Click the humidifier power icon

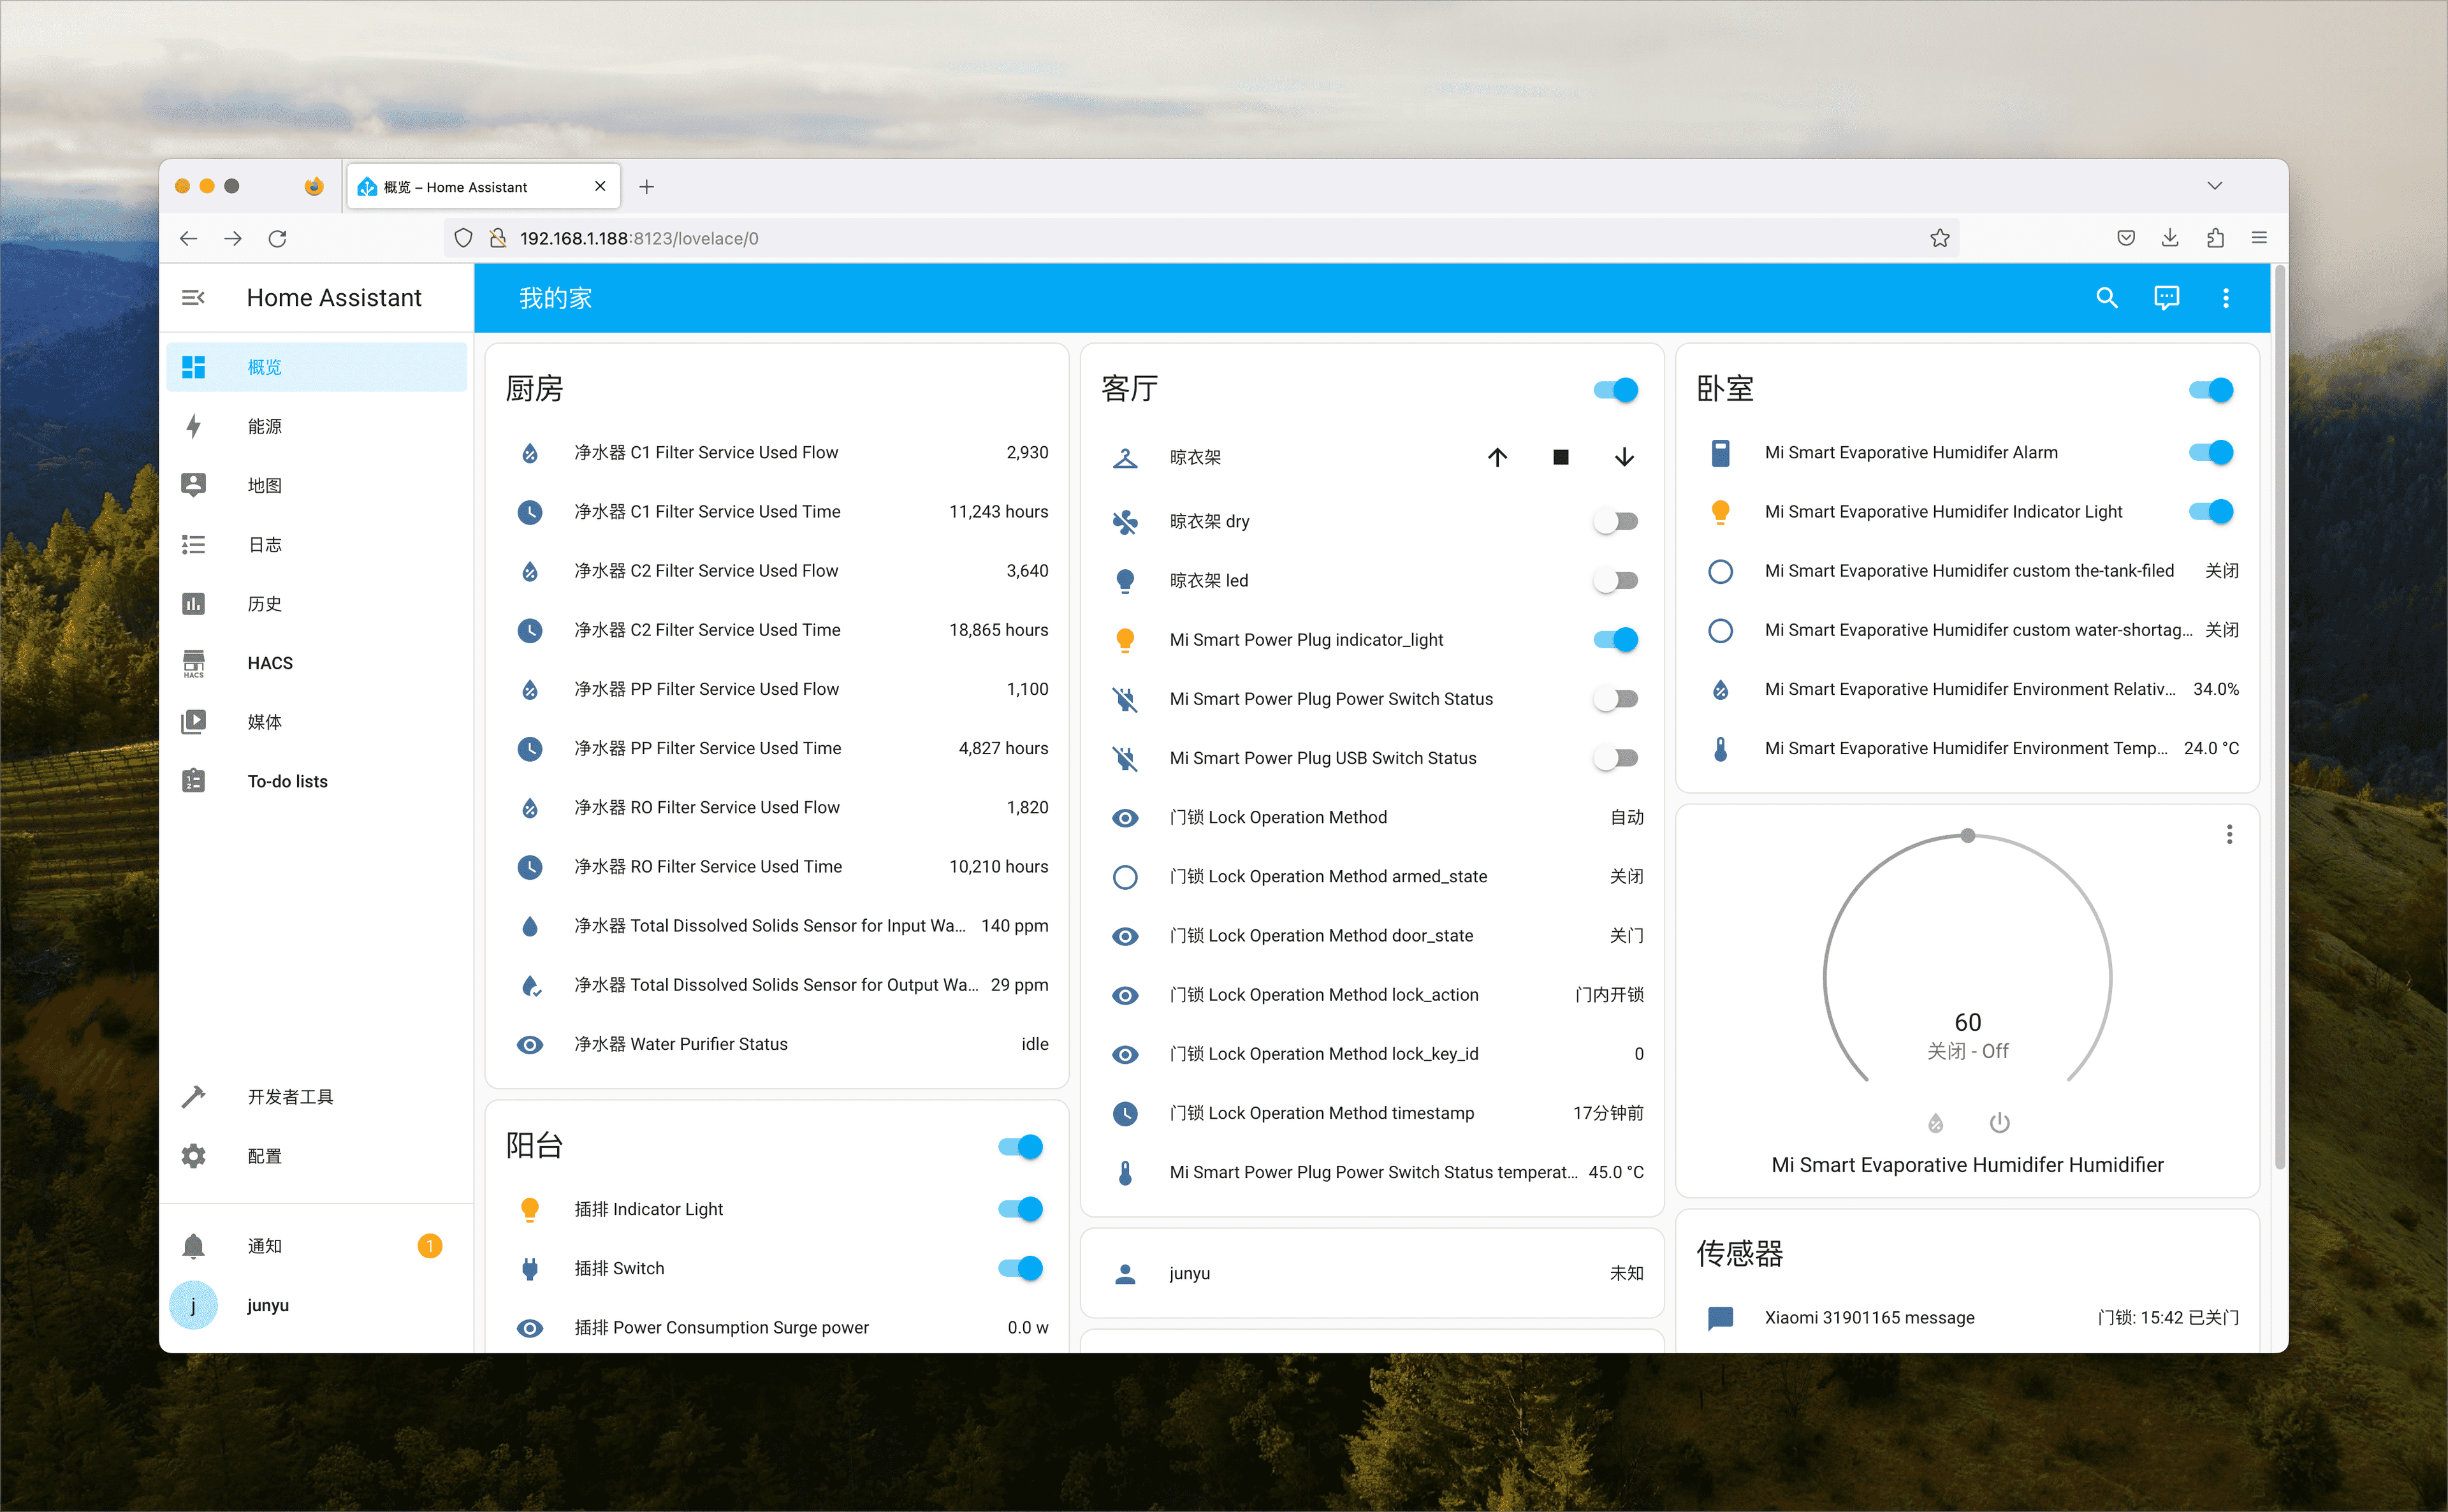[x=1999, y=1123]
